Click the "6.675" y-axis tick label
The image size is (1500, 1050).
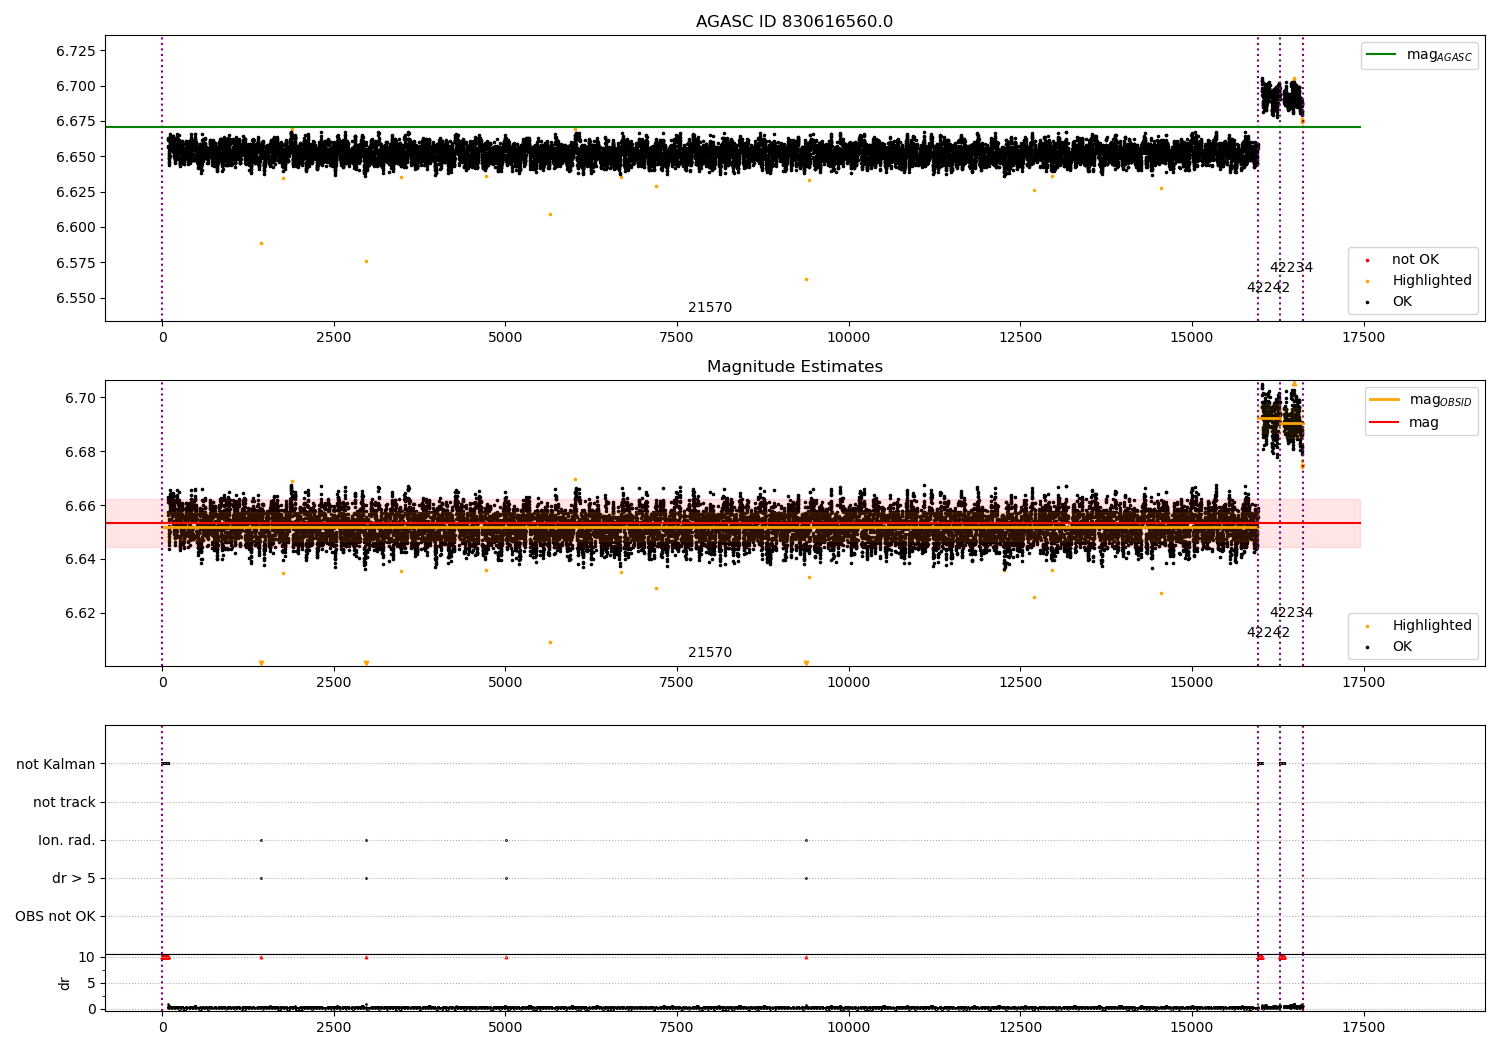(75, 122)
